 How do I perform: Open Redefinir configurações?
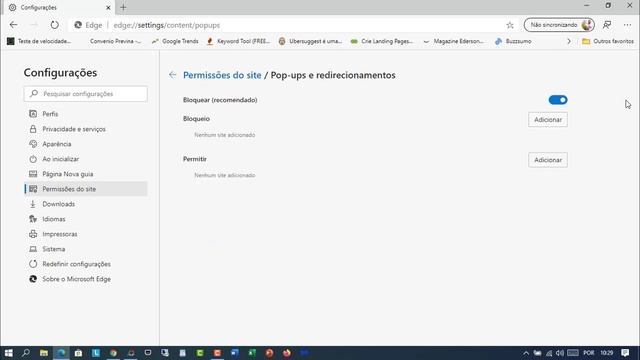[86, 264]
